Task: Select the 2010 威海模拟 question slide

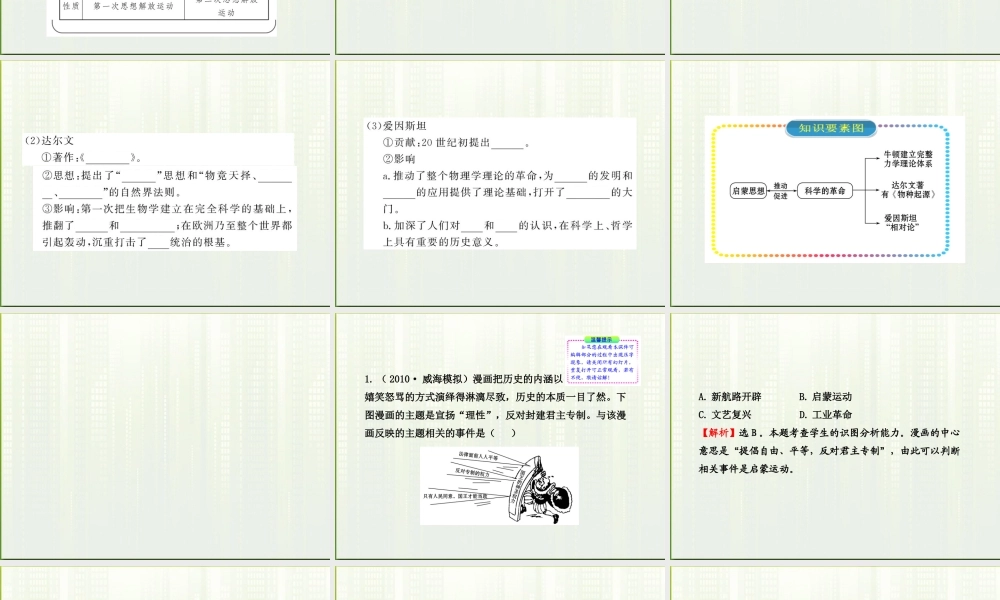Action: (500, 436)
